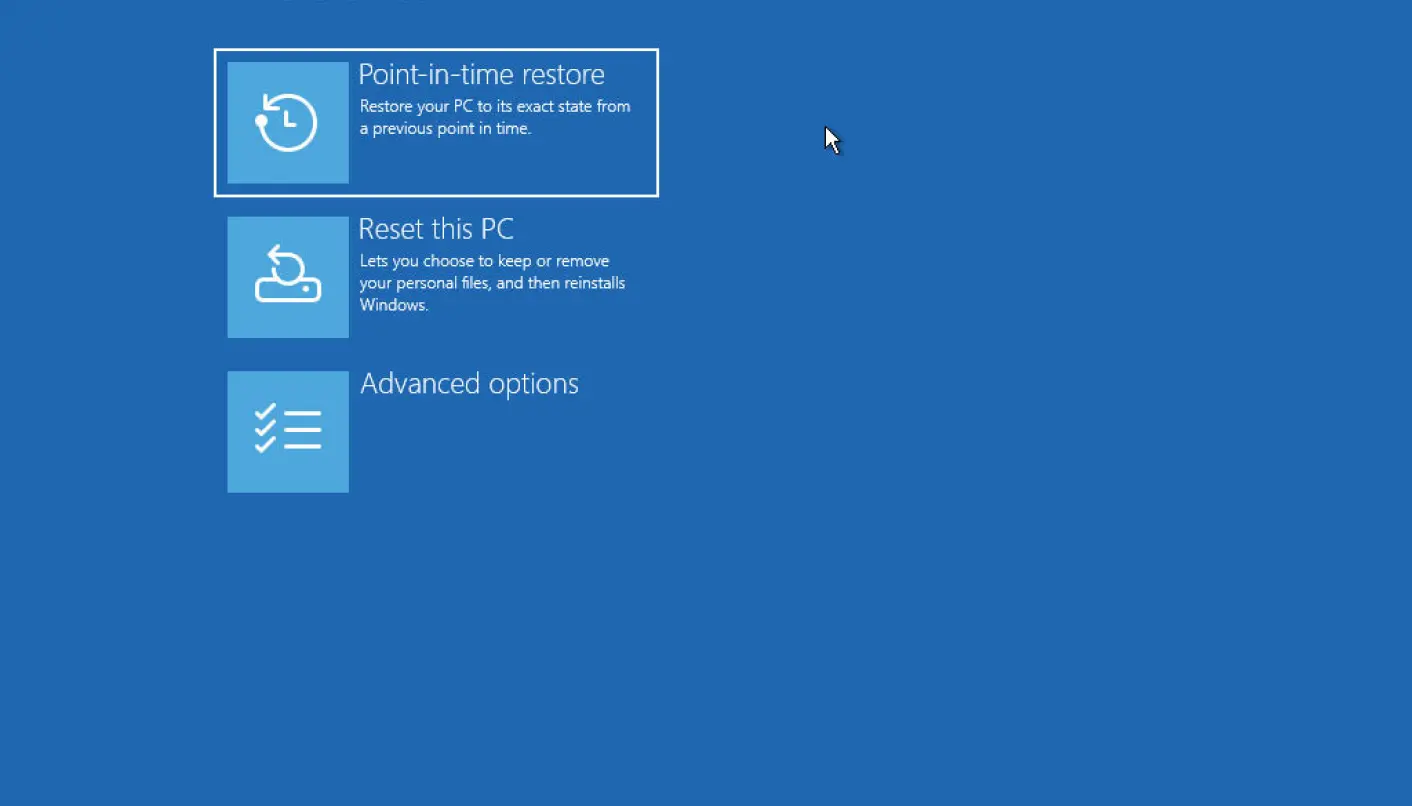
Task: Select the Reset this PC title
Action: pyautogui.click(x=436, y=229)
